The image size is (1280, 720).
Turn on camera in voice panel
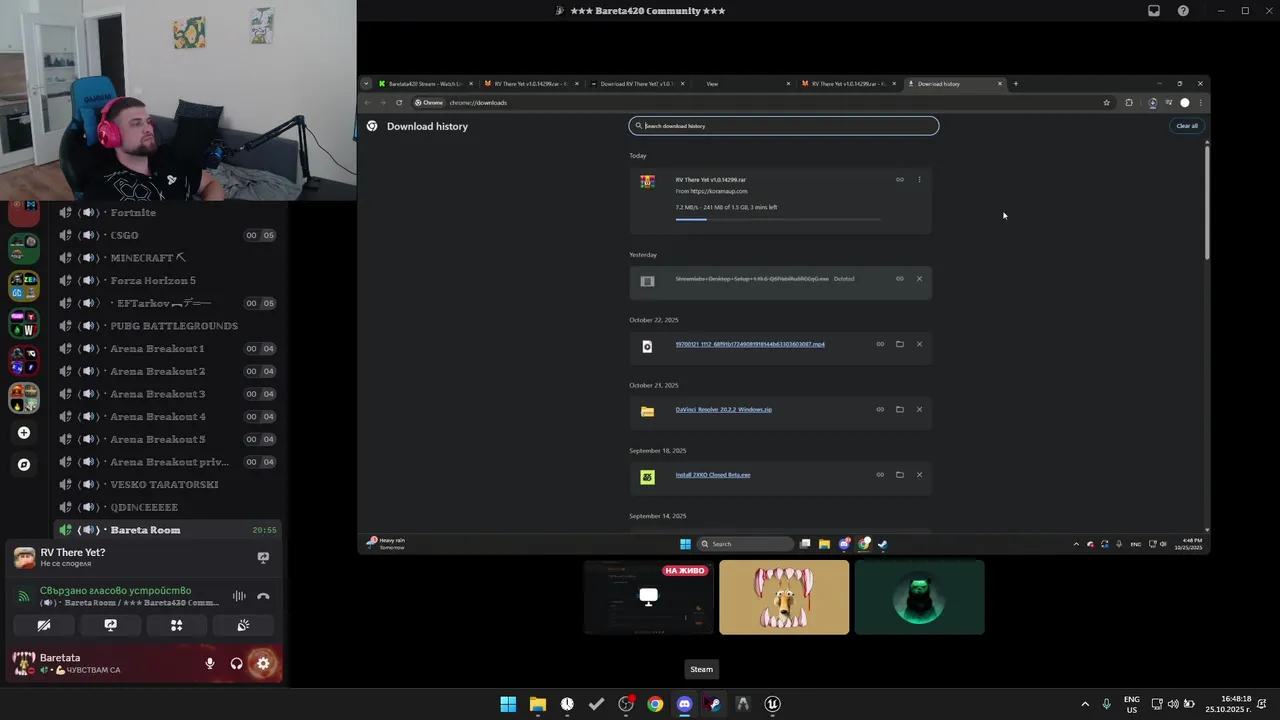44,625
